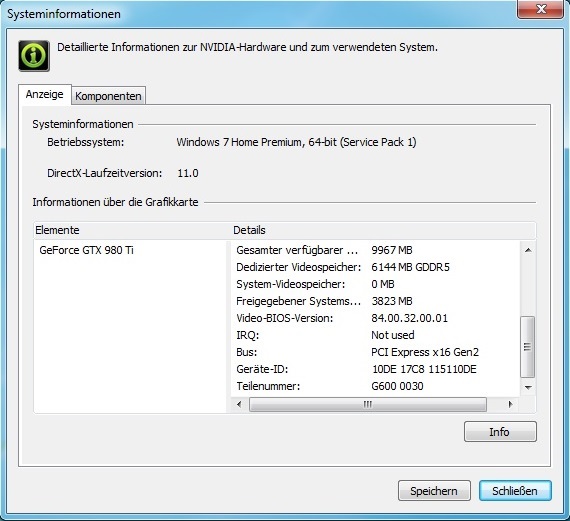The width and height of the screenshot is (570, 521).
Task: Select the Geräte-ID row
Action: point(376,369)
